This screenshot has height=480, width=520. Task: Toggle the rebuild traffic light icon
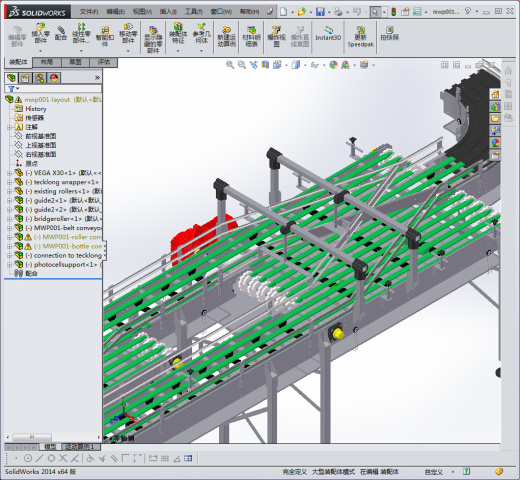(x=394, y=12)
